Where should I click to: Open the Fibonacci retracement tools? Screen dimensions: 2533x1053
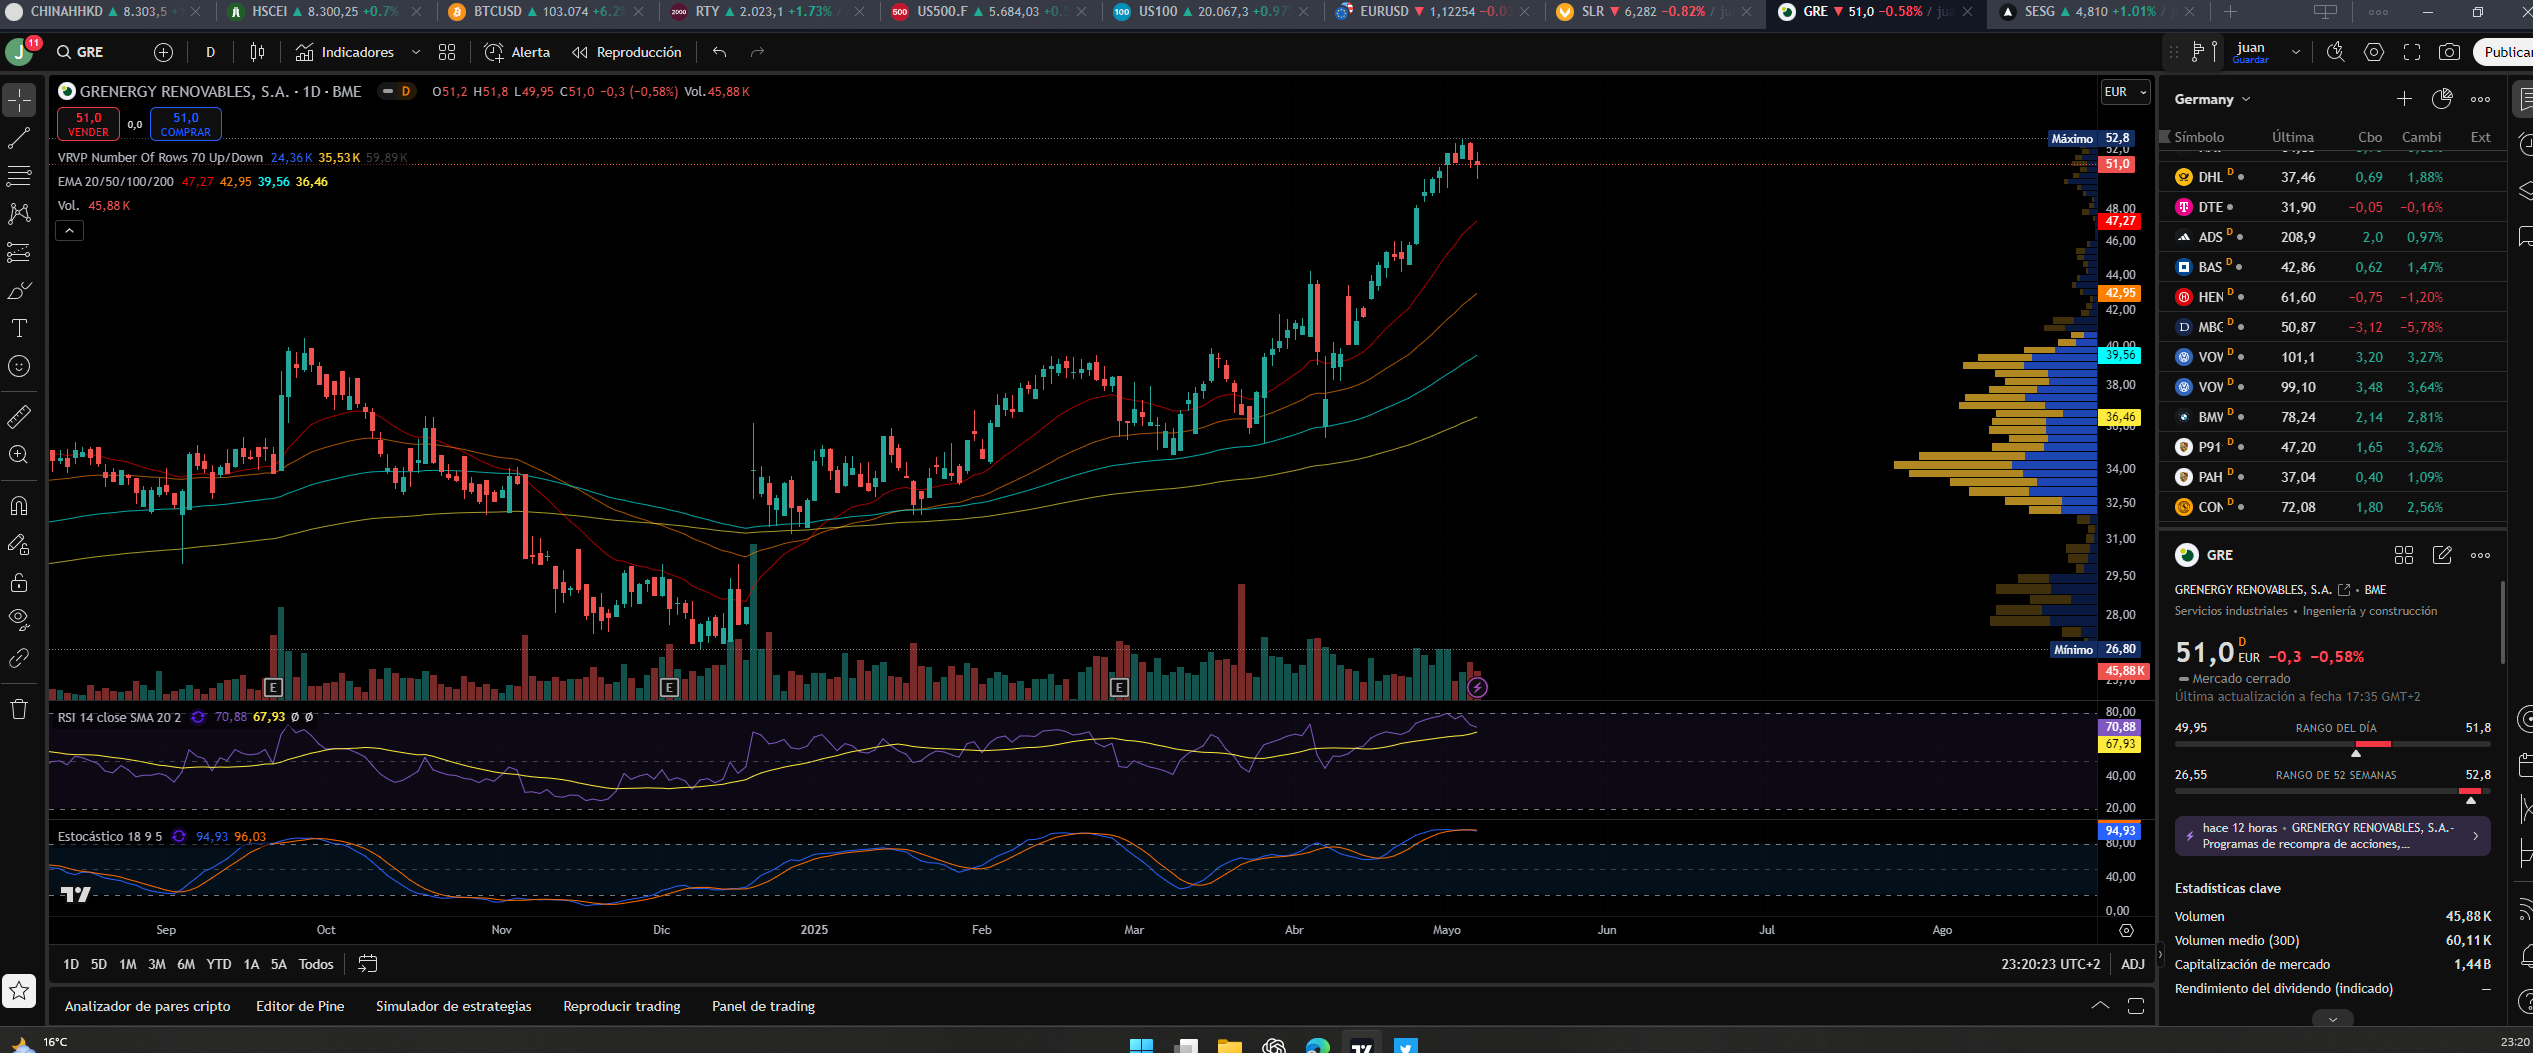click(x=19, y=176)
